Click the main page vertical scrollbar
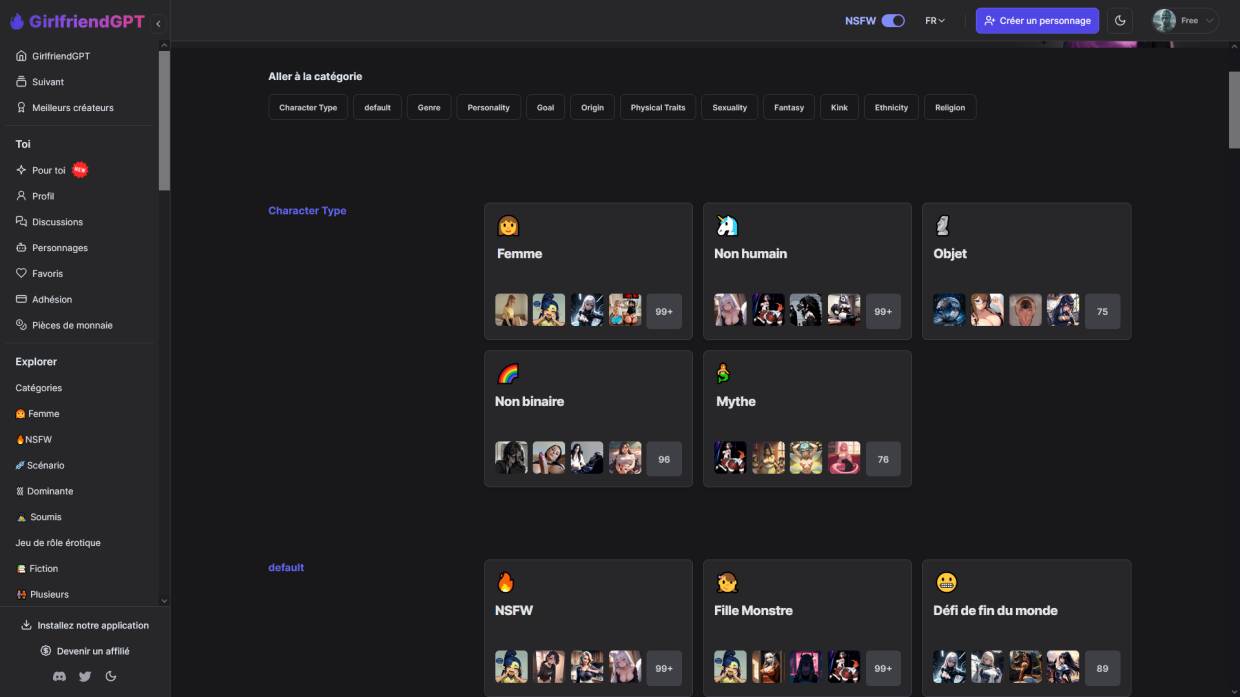 (1233, 110)
